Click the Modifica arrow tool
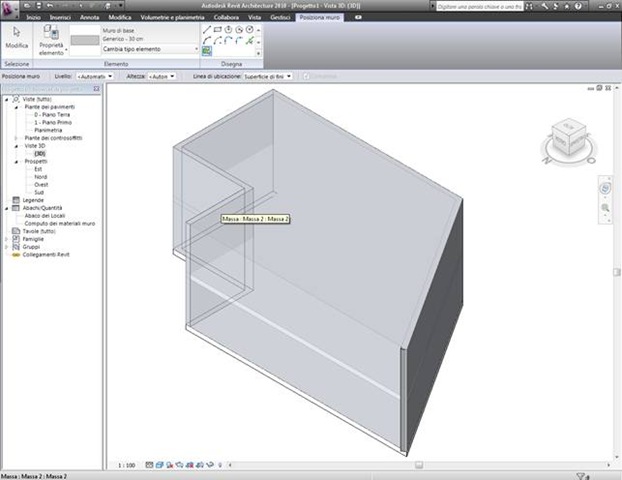 pos(17,38)
